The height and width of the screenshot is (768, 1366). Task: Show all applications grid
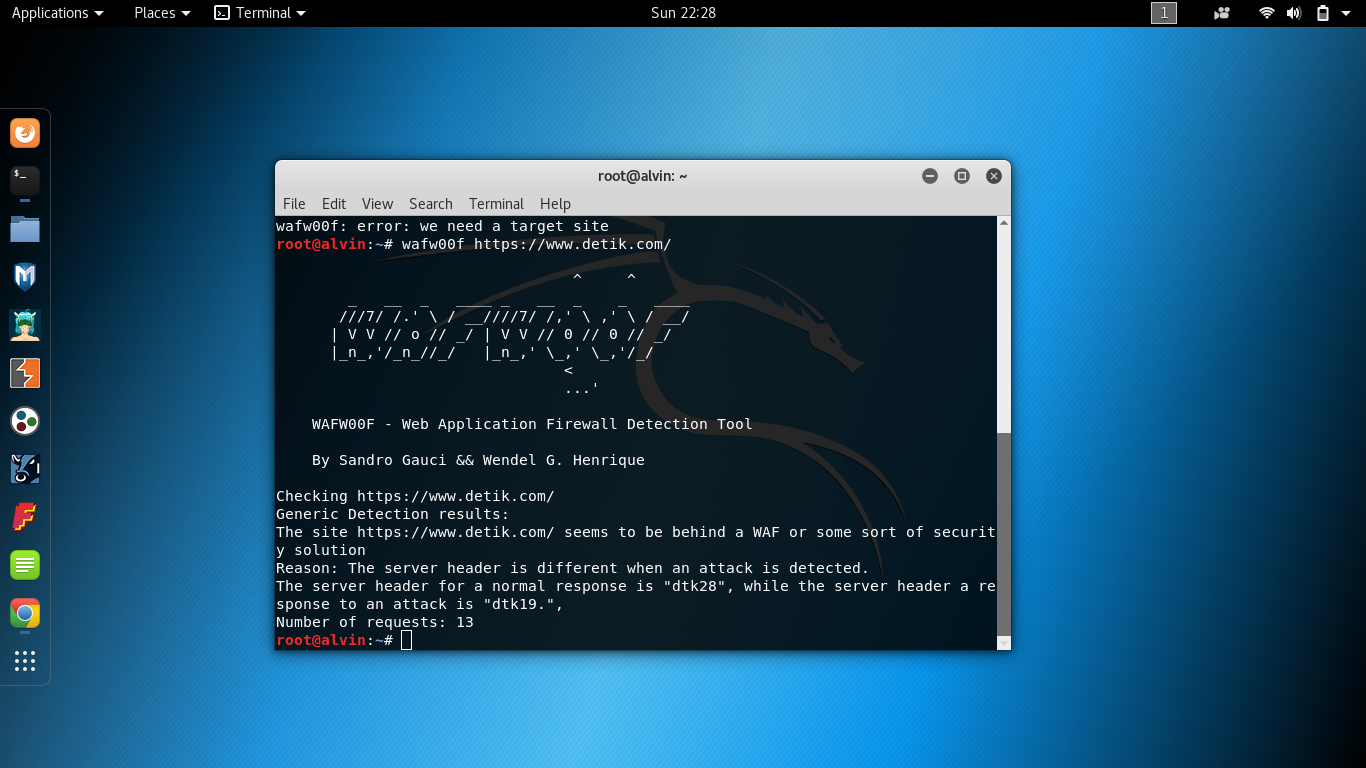pos(25,661)
